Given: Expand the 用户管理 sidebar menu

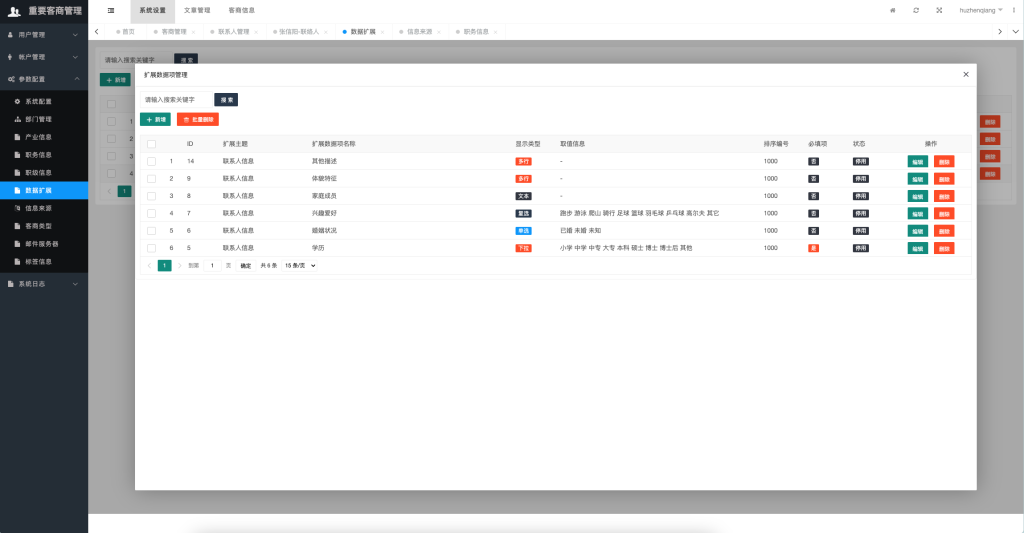Looking at the screenshot, I should [x=44, y=34].
